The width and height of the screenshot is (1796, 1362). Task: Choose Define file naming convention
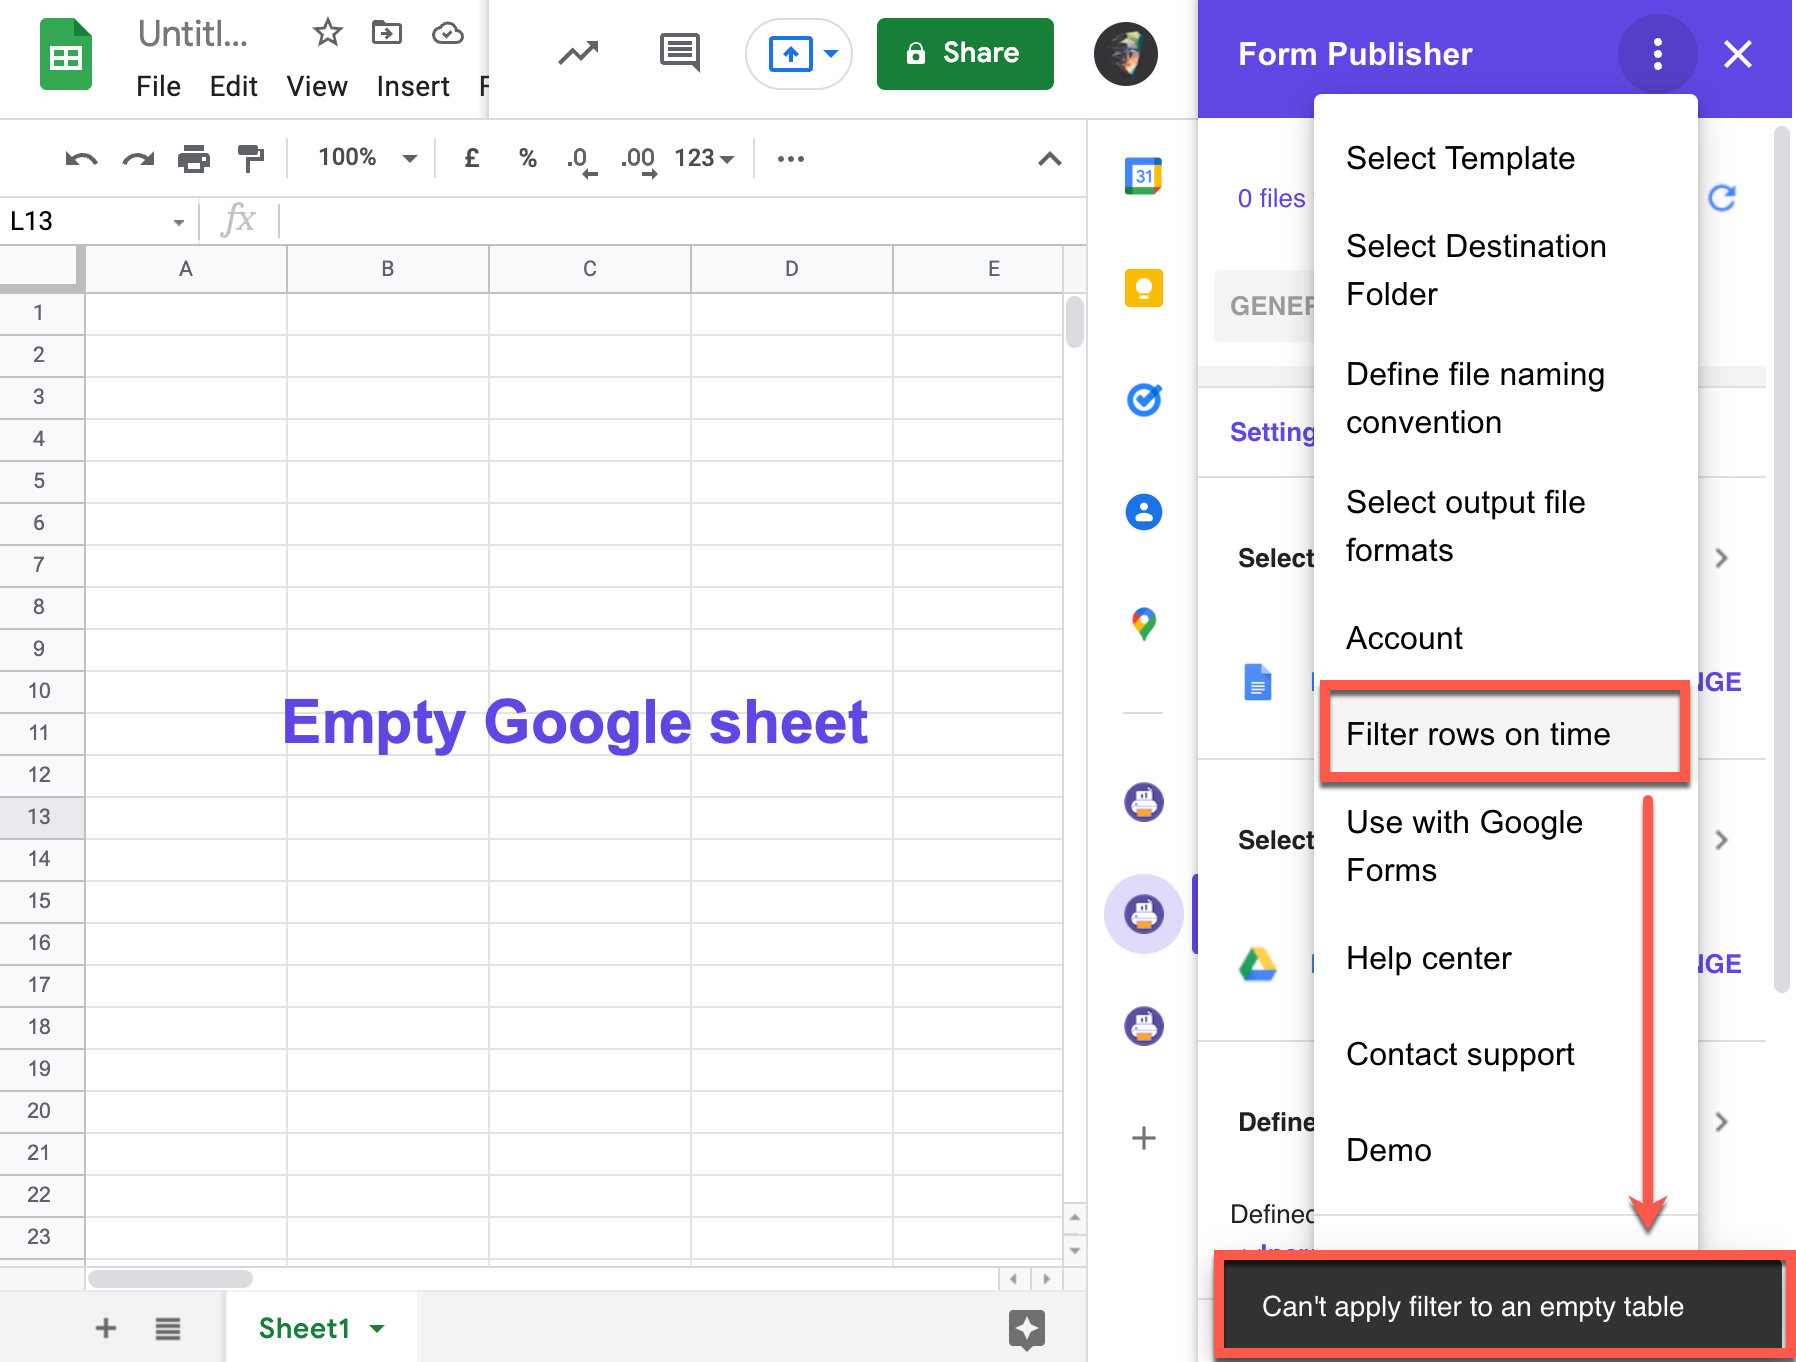[1506, 398]
